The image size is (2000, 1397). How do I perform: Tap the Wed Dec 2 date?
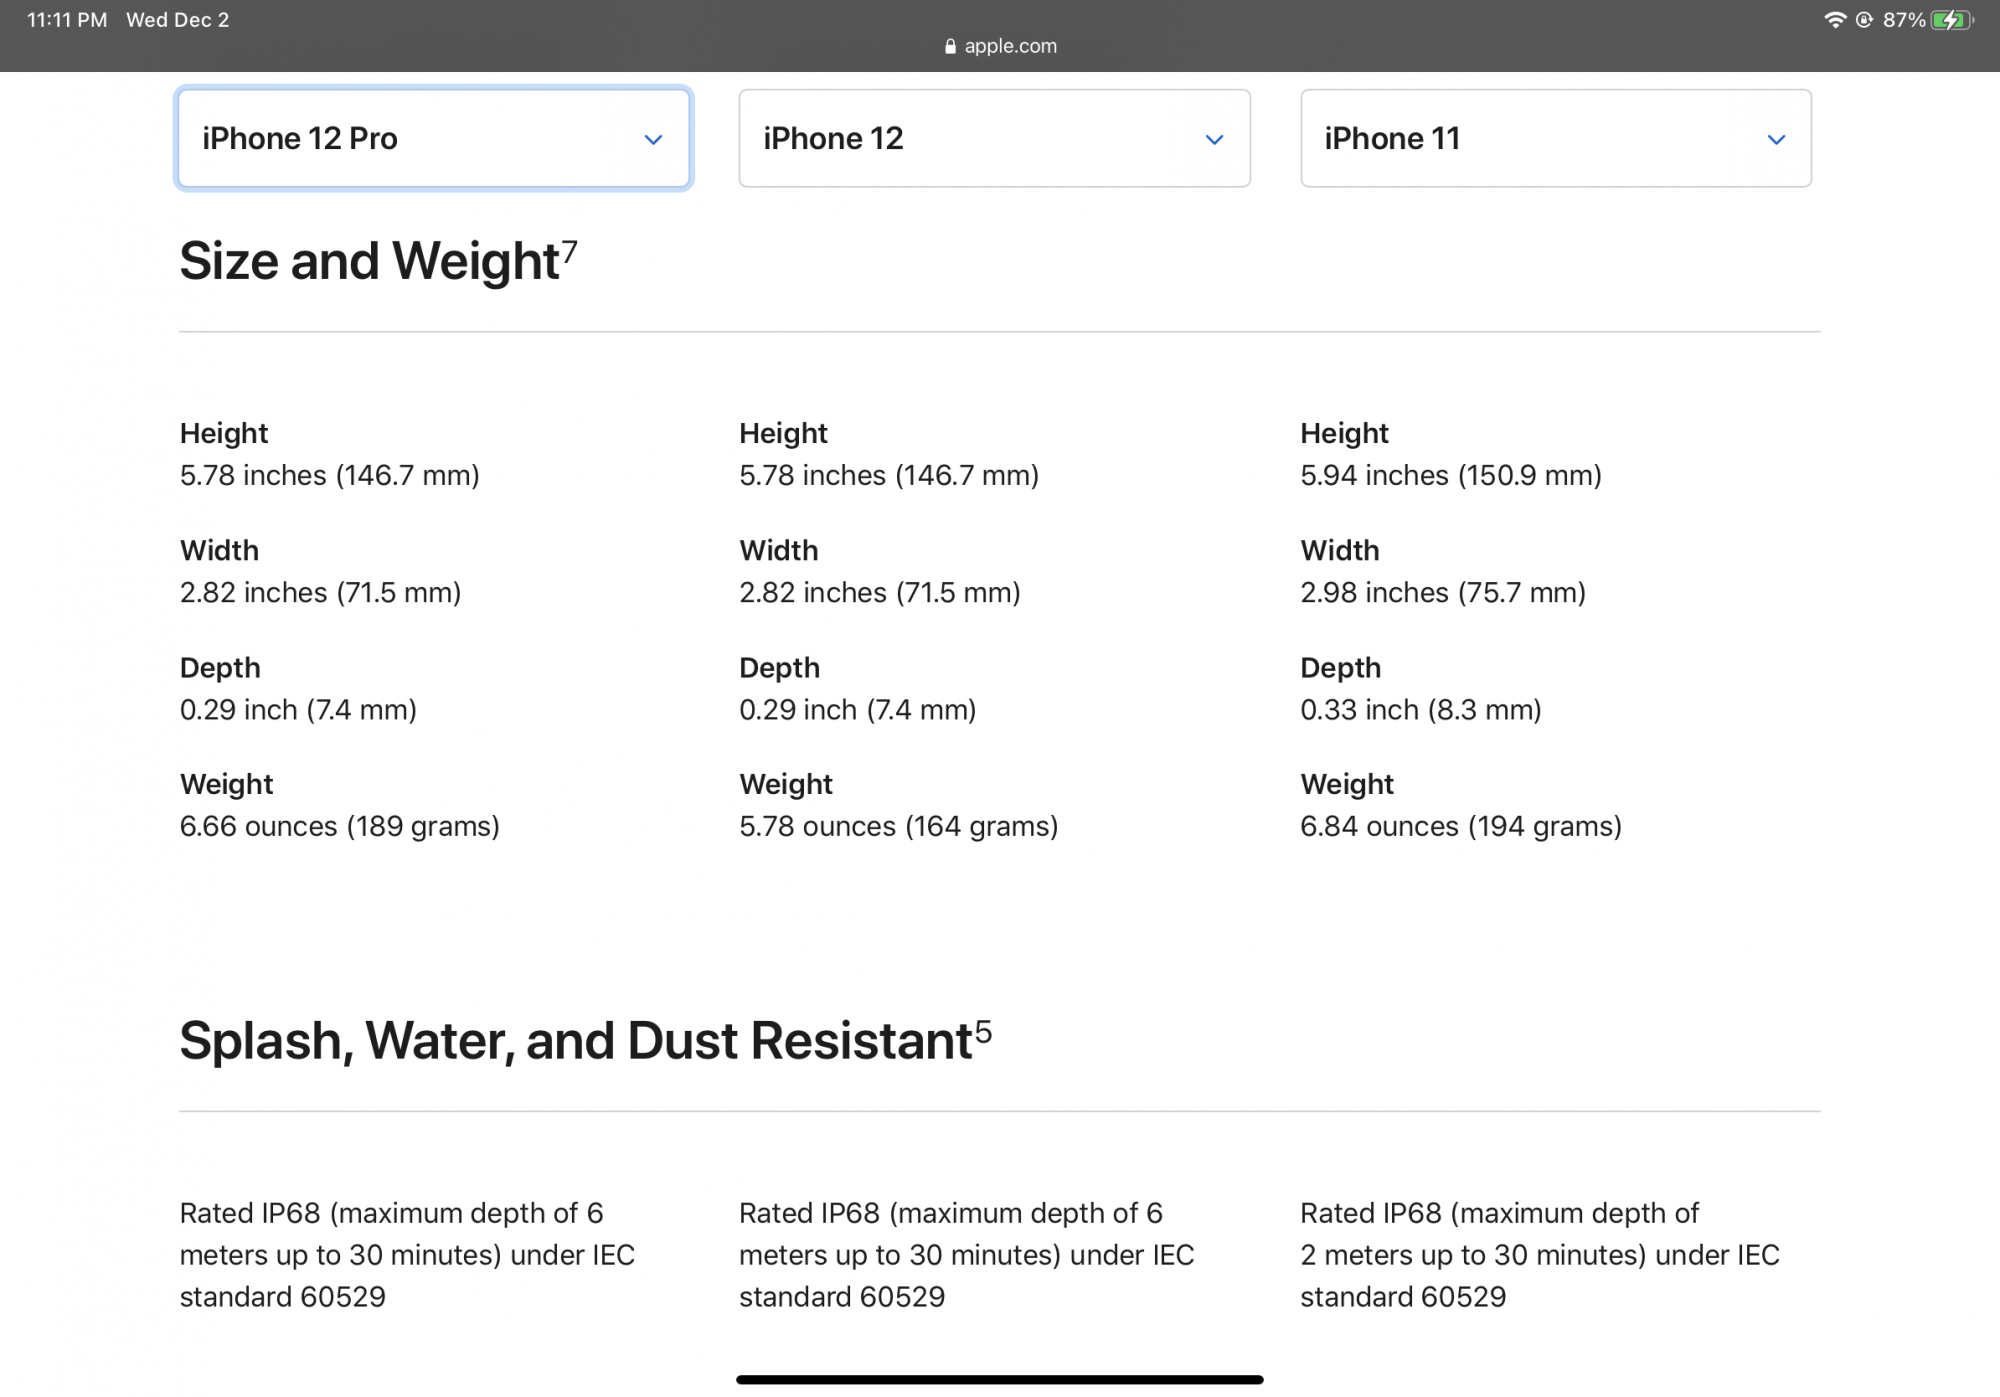tap(177, 20)
